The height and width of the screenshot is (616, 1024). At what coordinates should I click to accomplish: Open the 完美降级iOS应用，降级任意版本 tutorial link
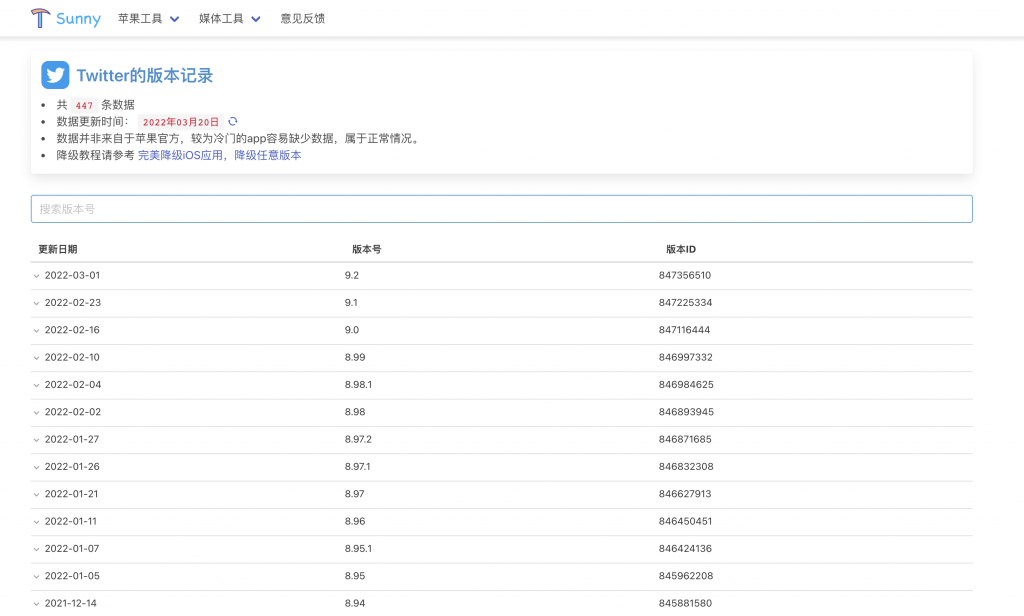(219, 155)
